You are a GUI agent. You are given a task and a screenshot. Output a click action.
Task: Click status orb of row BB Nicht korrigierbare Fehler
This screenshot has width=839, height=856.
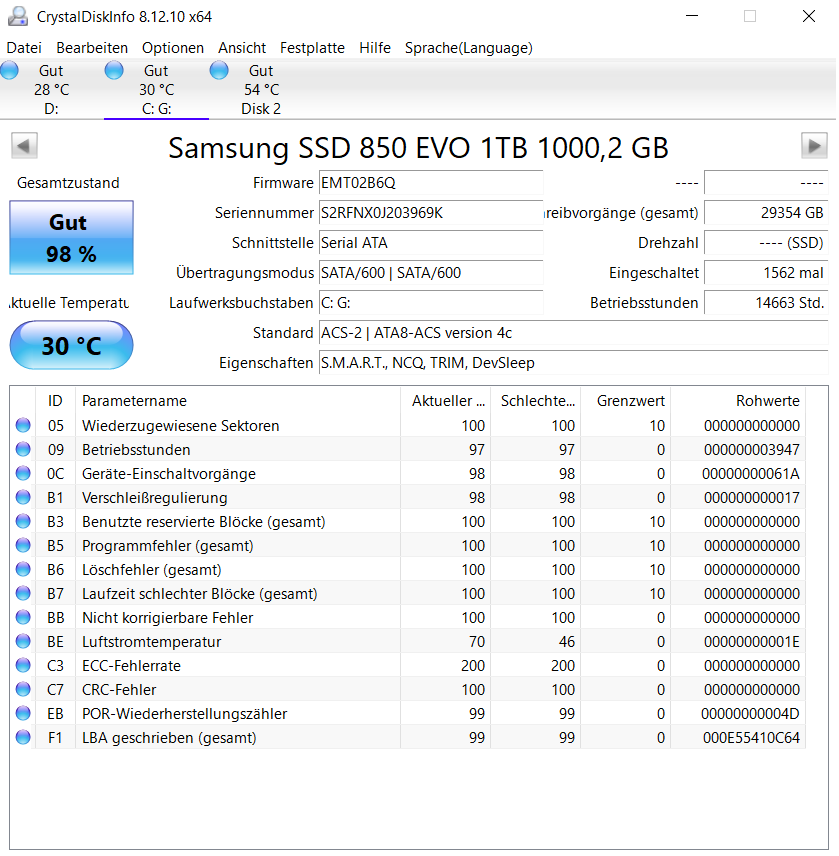[x=23, y=617]
